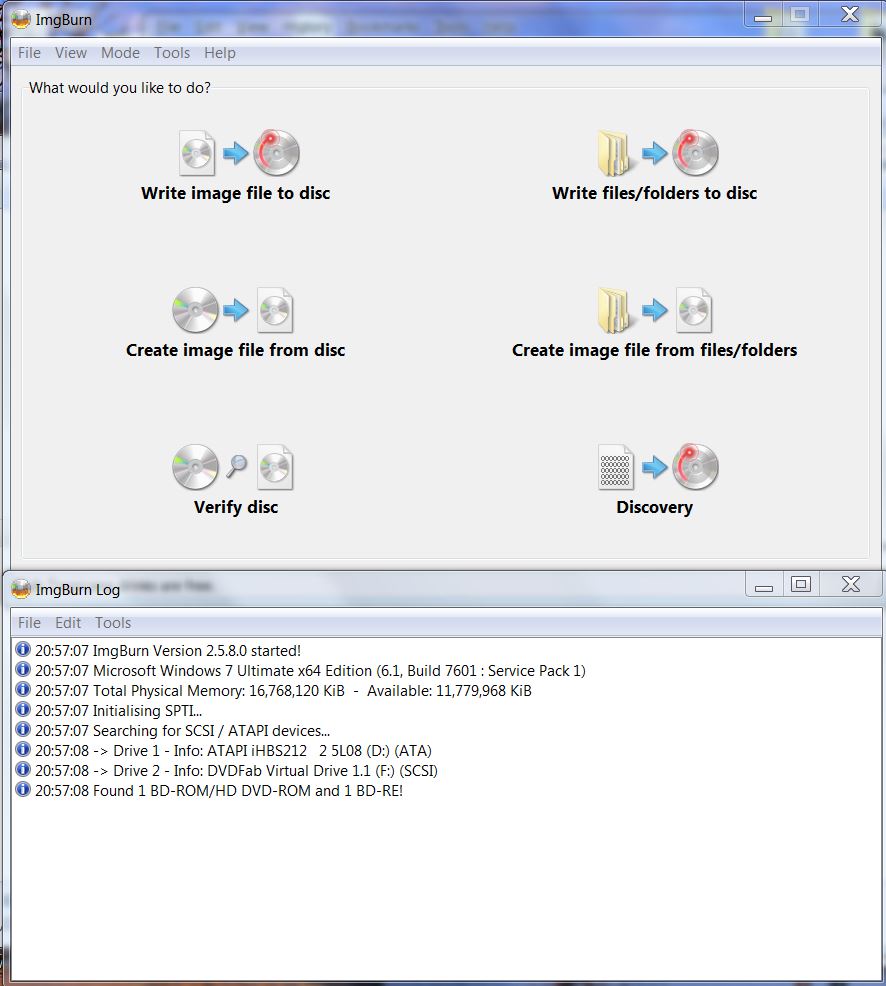Click info icon beside 'Total Physical Memory' line
This screenshot has height=986, width=886.
pos(23,689)
